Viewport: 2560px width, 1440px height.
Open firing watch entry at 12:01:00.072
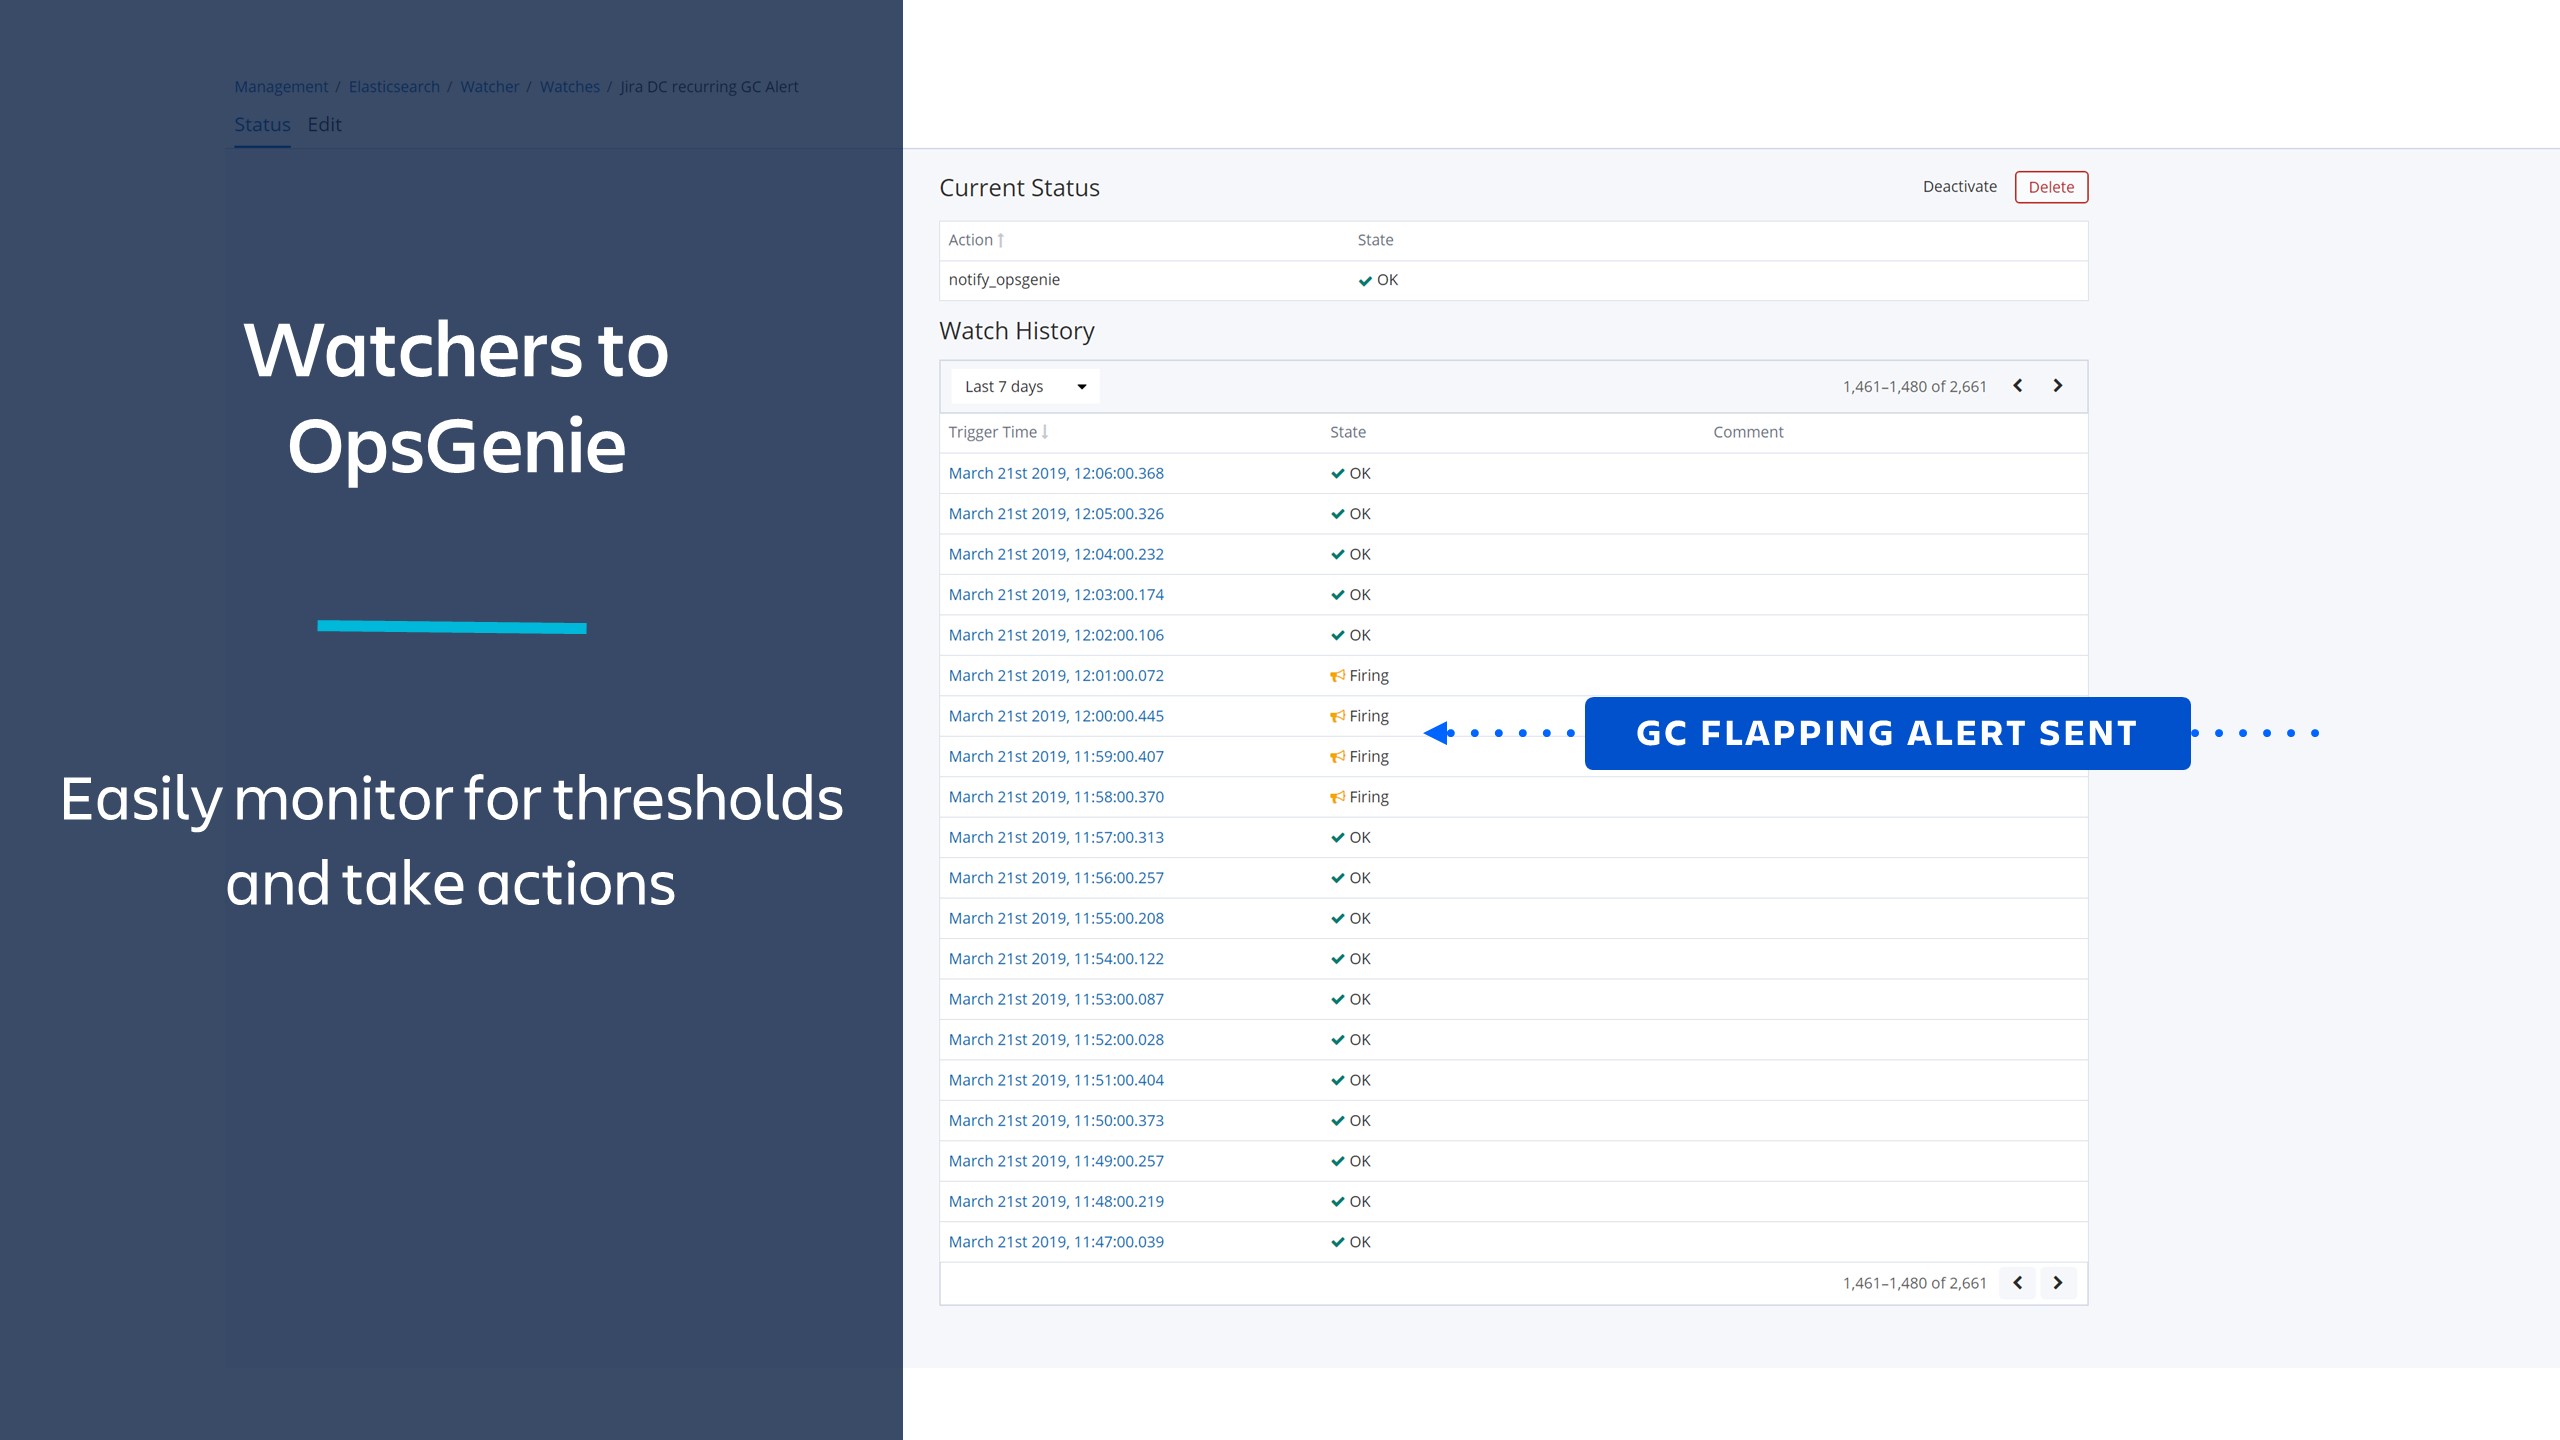[1056, 676]
